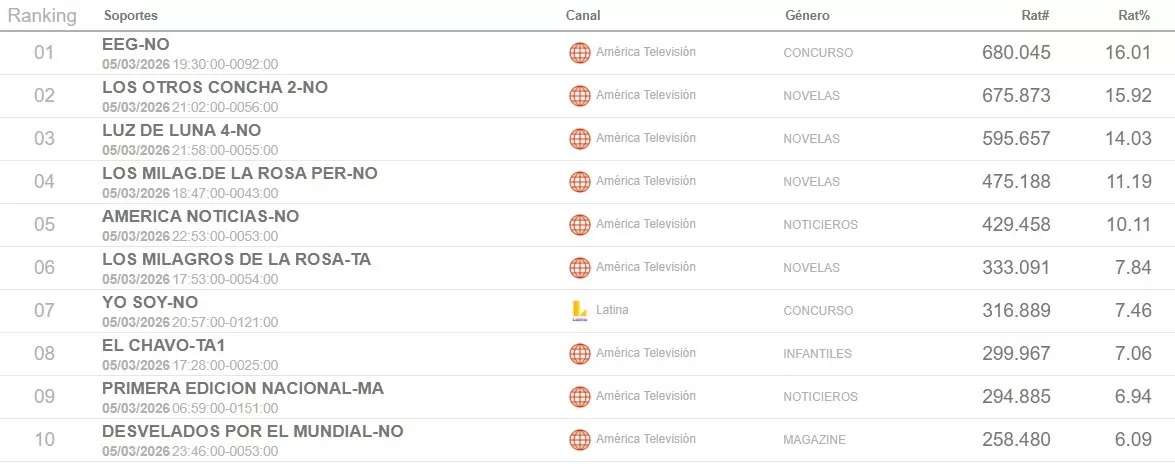The image size is (1175, 464).
Task: Open the EEG-NO program title
Action: pos(136,45)
